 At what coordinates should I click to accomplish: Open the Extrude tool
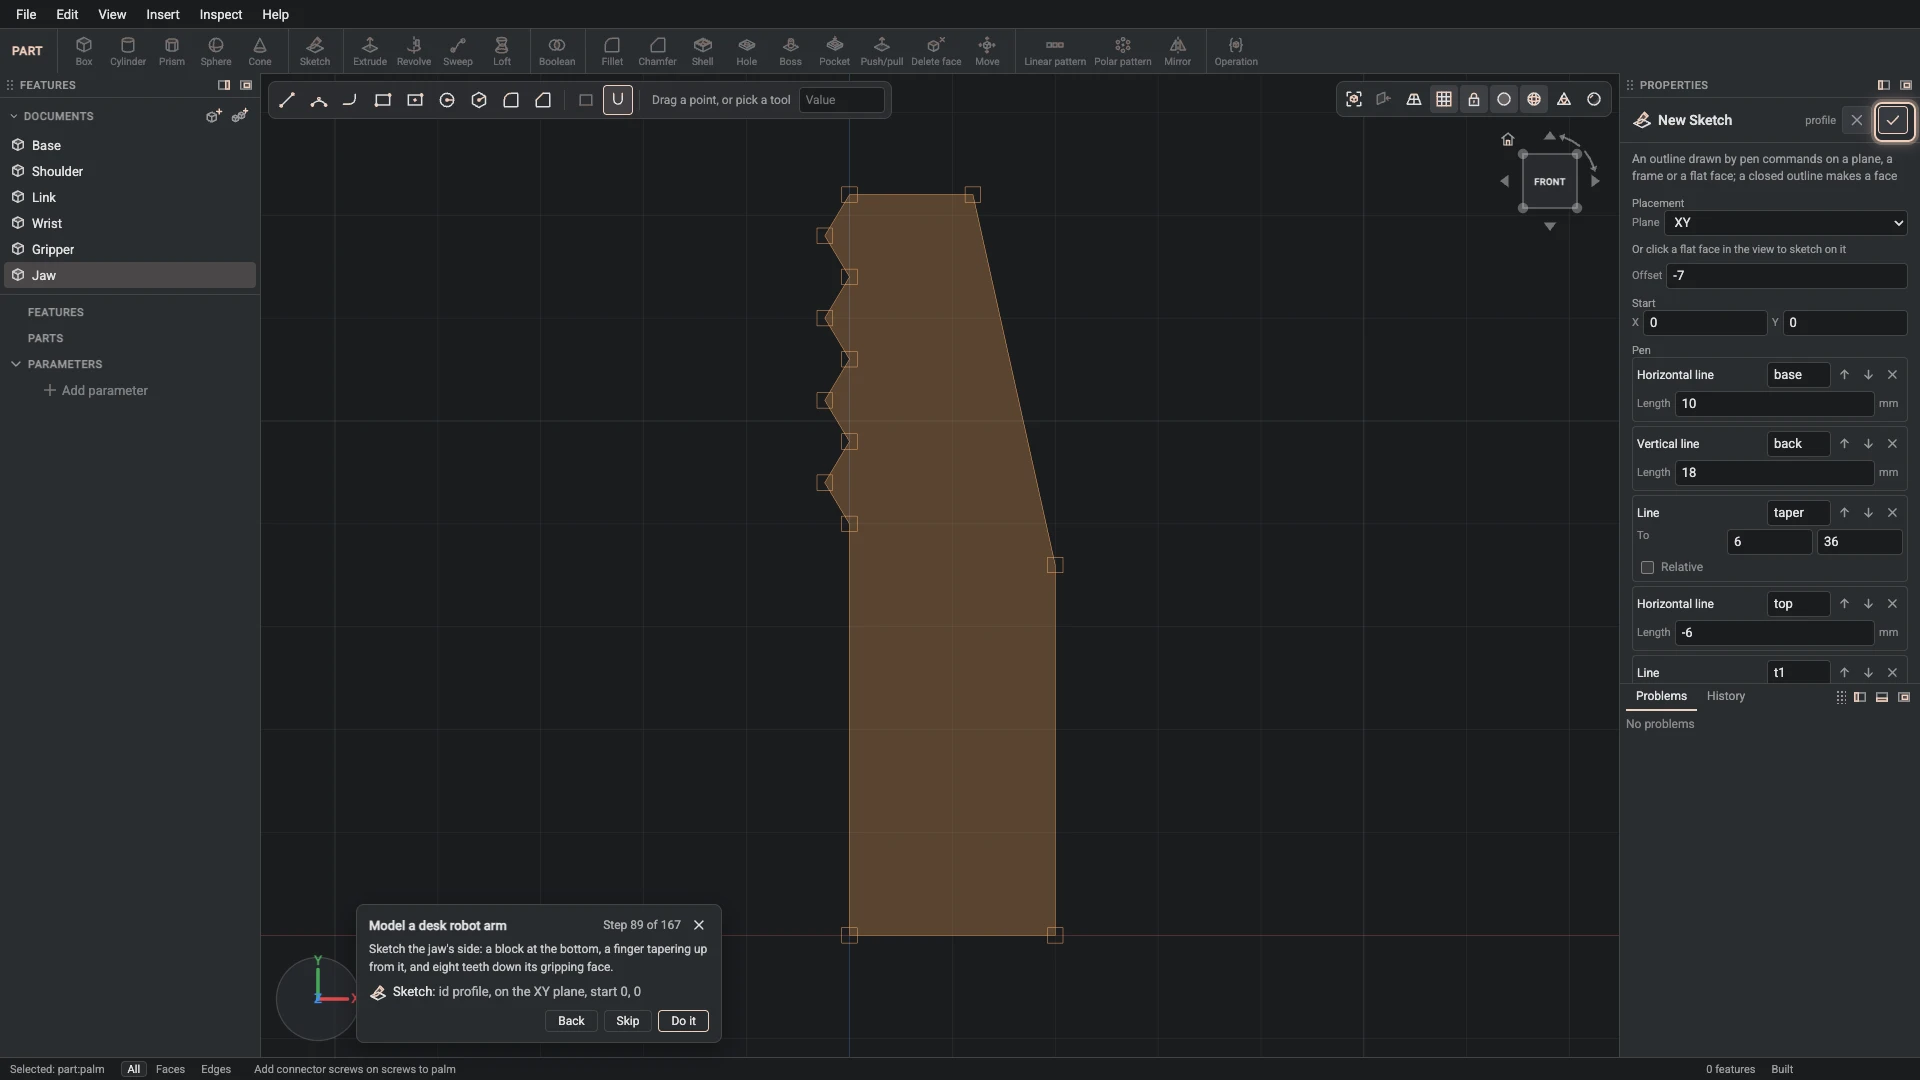pyautogui.click(x=370, y=51)
